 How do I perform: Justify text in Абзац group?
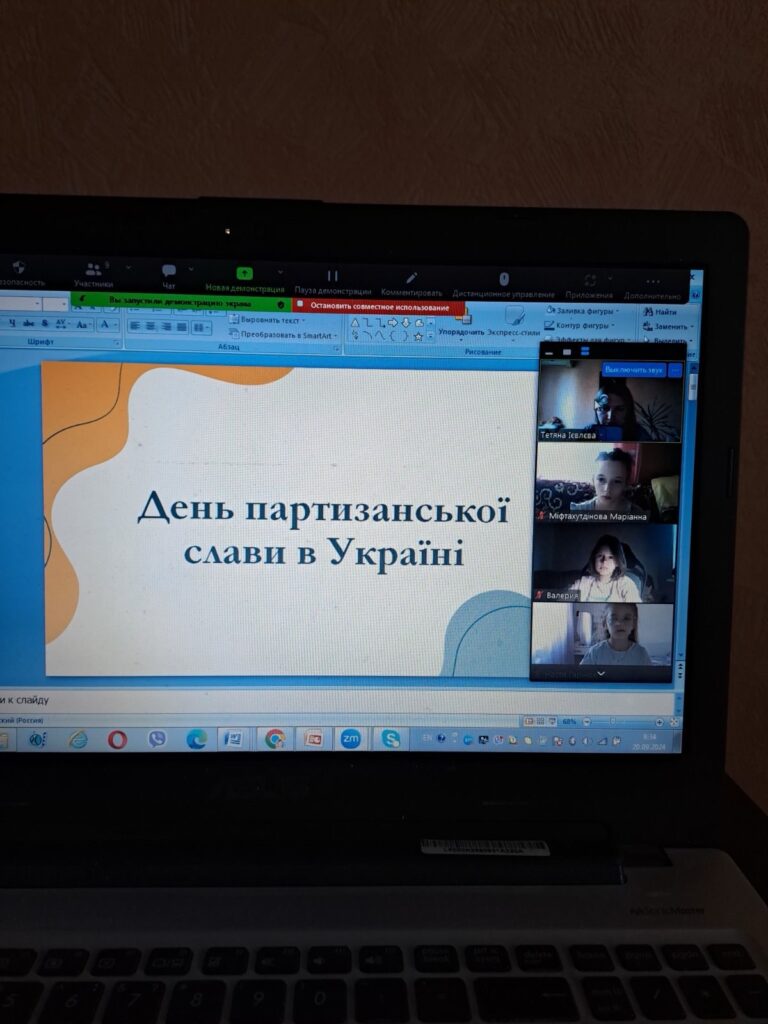point(182,327)
